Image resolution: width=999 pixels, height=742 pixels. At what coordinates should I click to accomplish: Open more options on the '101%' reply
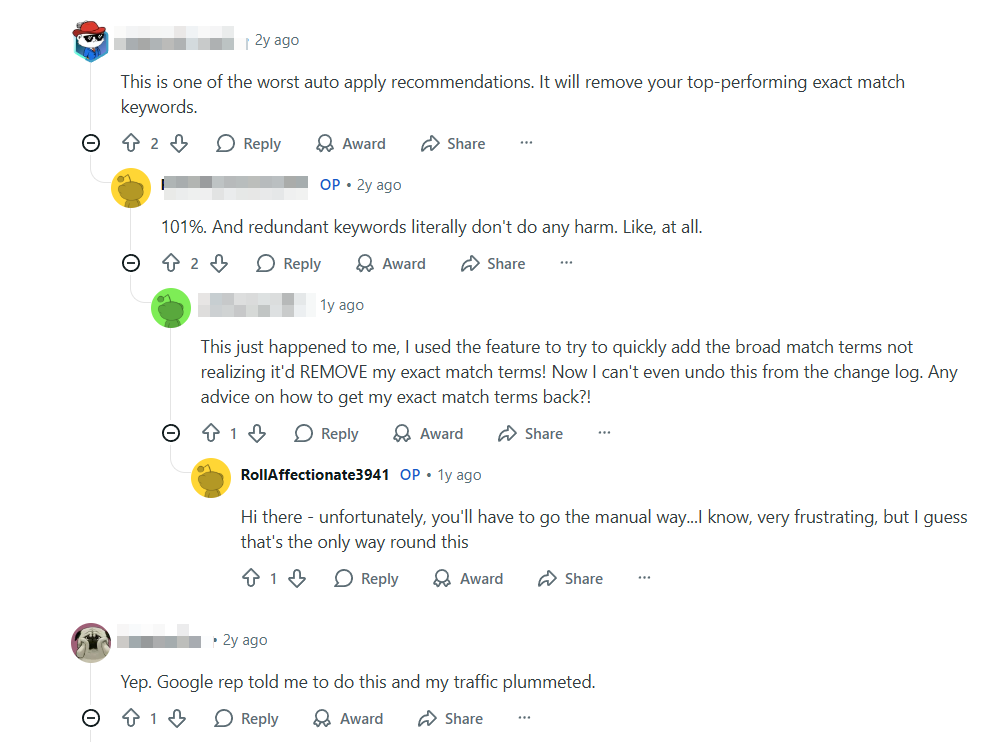pos(566,264)
